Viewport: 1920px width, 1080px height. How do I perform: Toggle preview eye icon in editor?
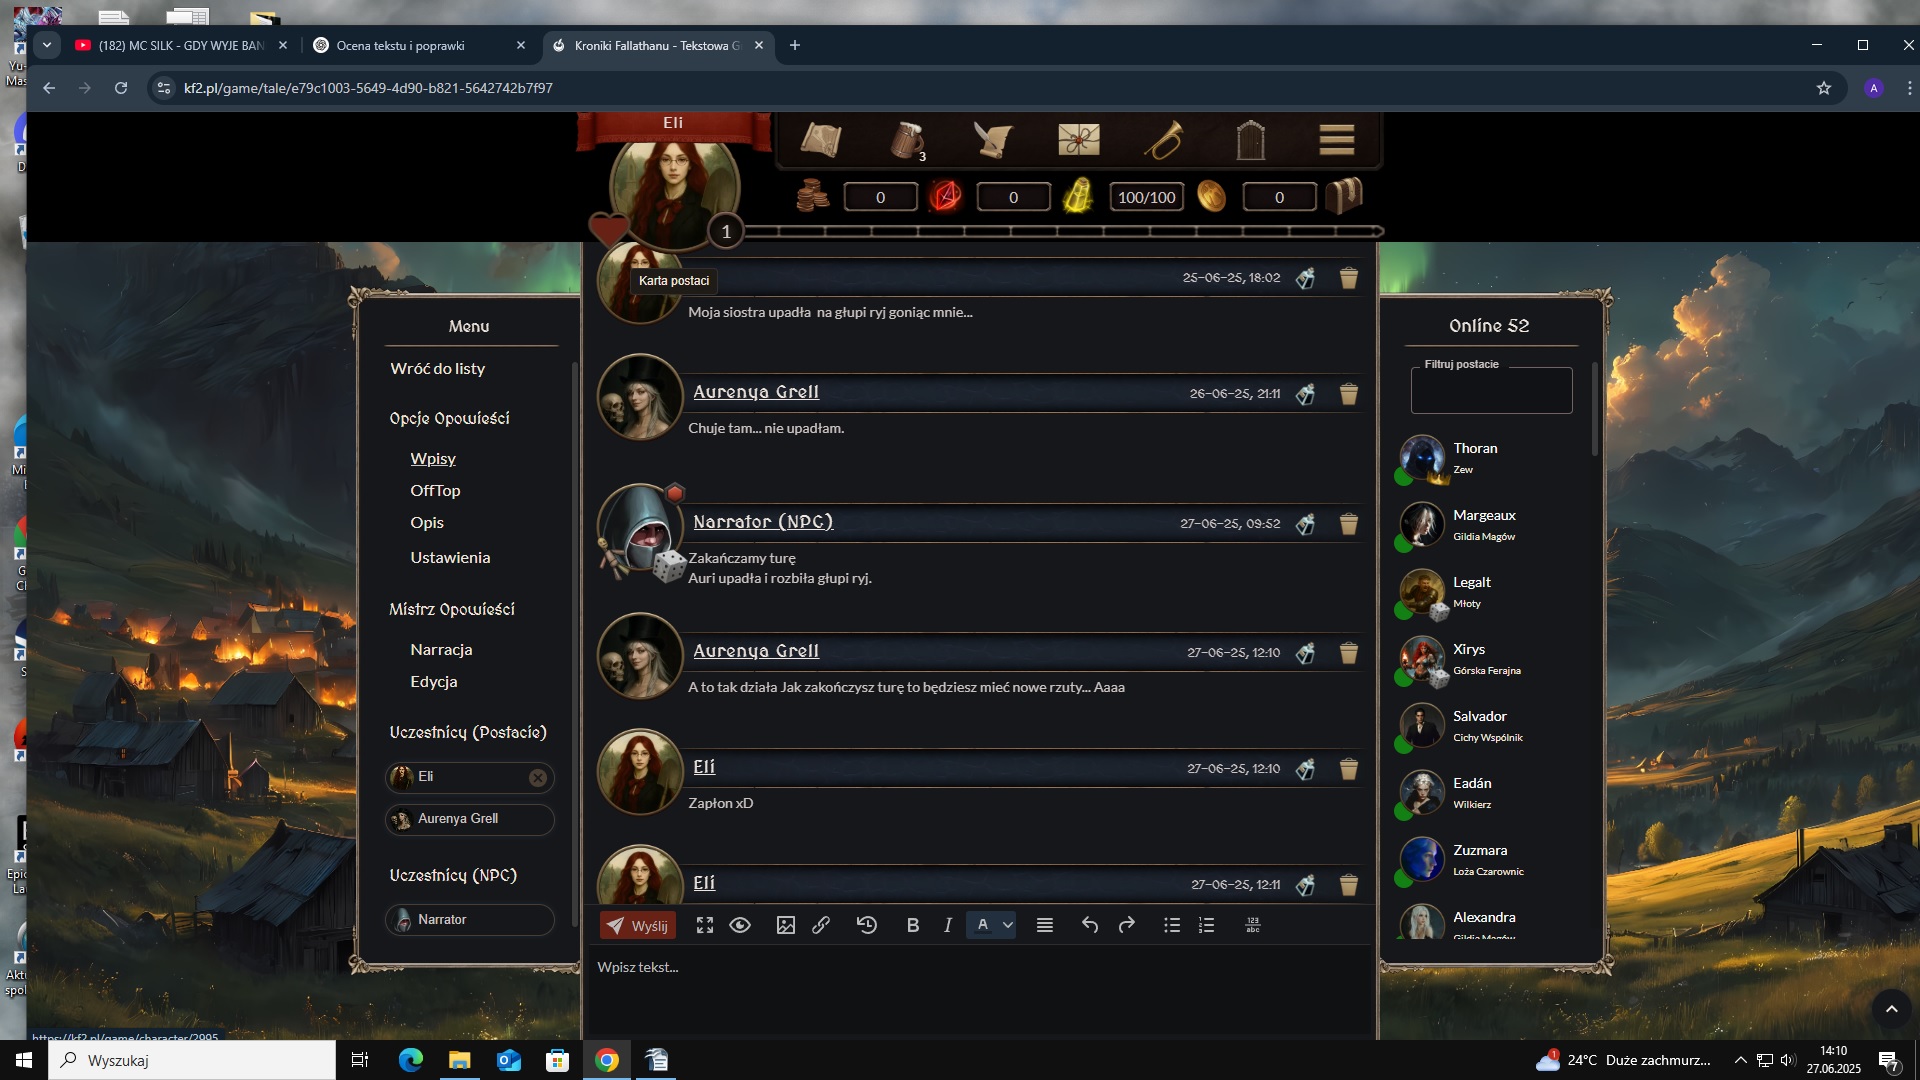click(x=740, y=926)
